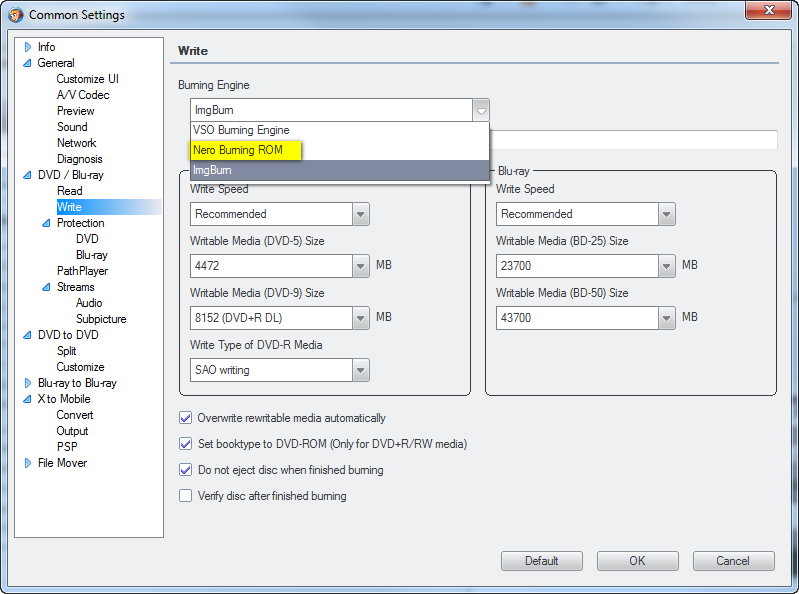Select Convert under X to Mobile
799x594 pixels.
point(74,415)
